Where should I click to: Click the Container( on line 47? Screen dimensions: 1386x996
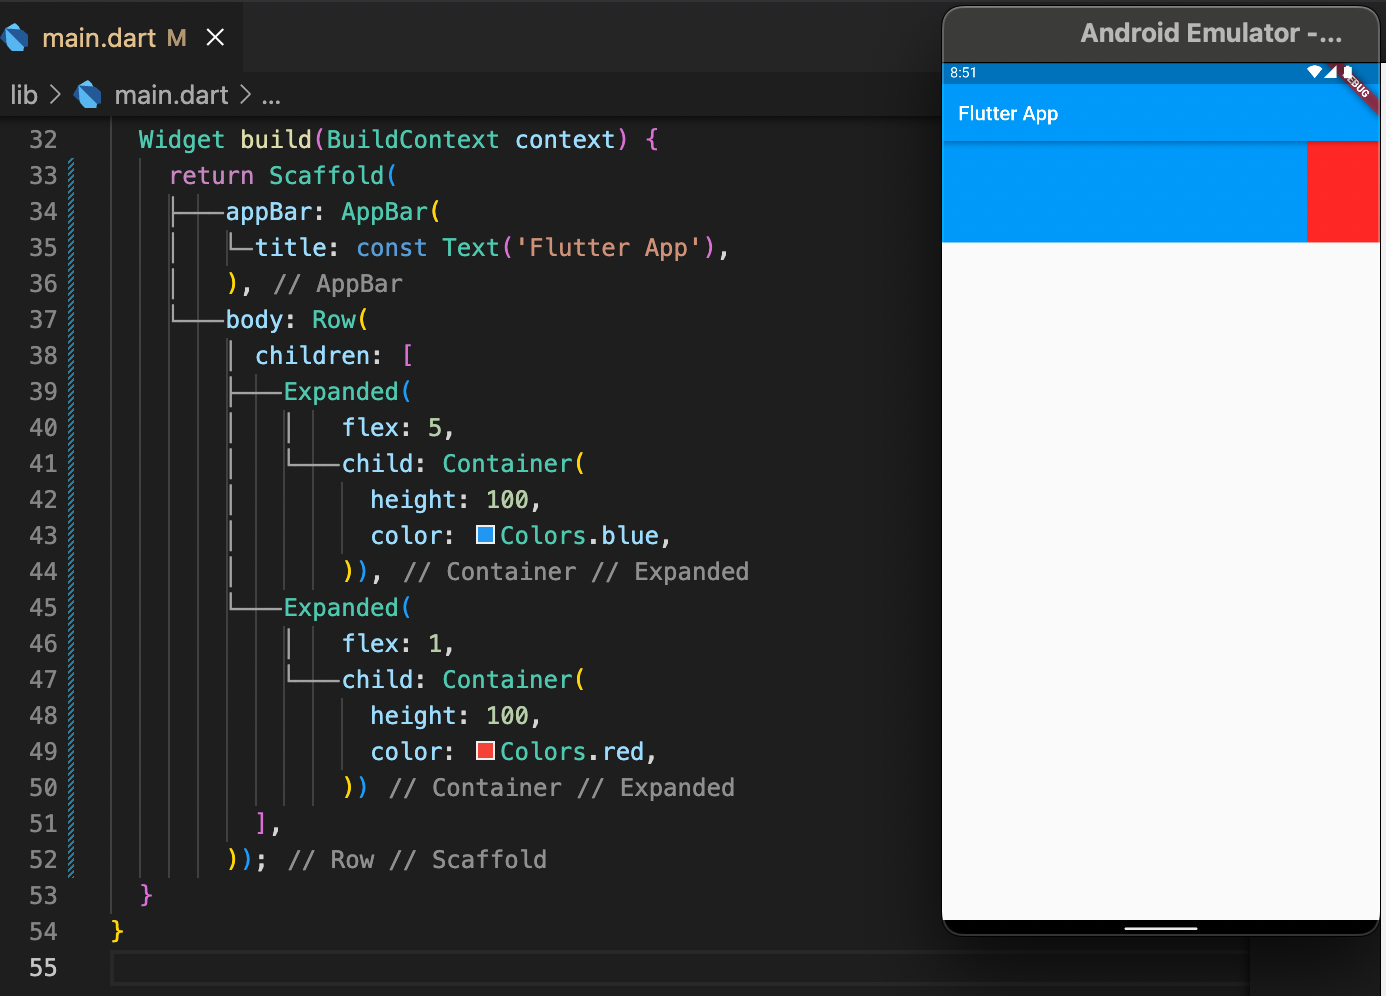pos(514,680)
